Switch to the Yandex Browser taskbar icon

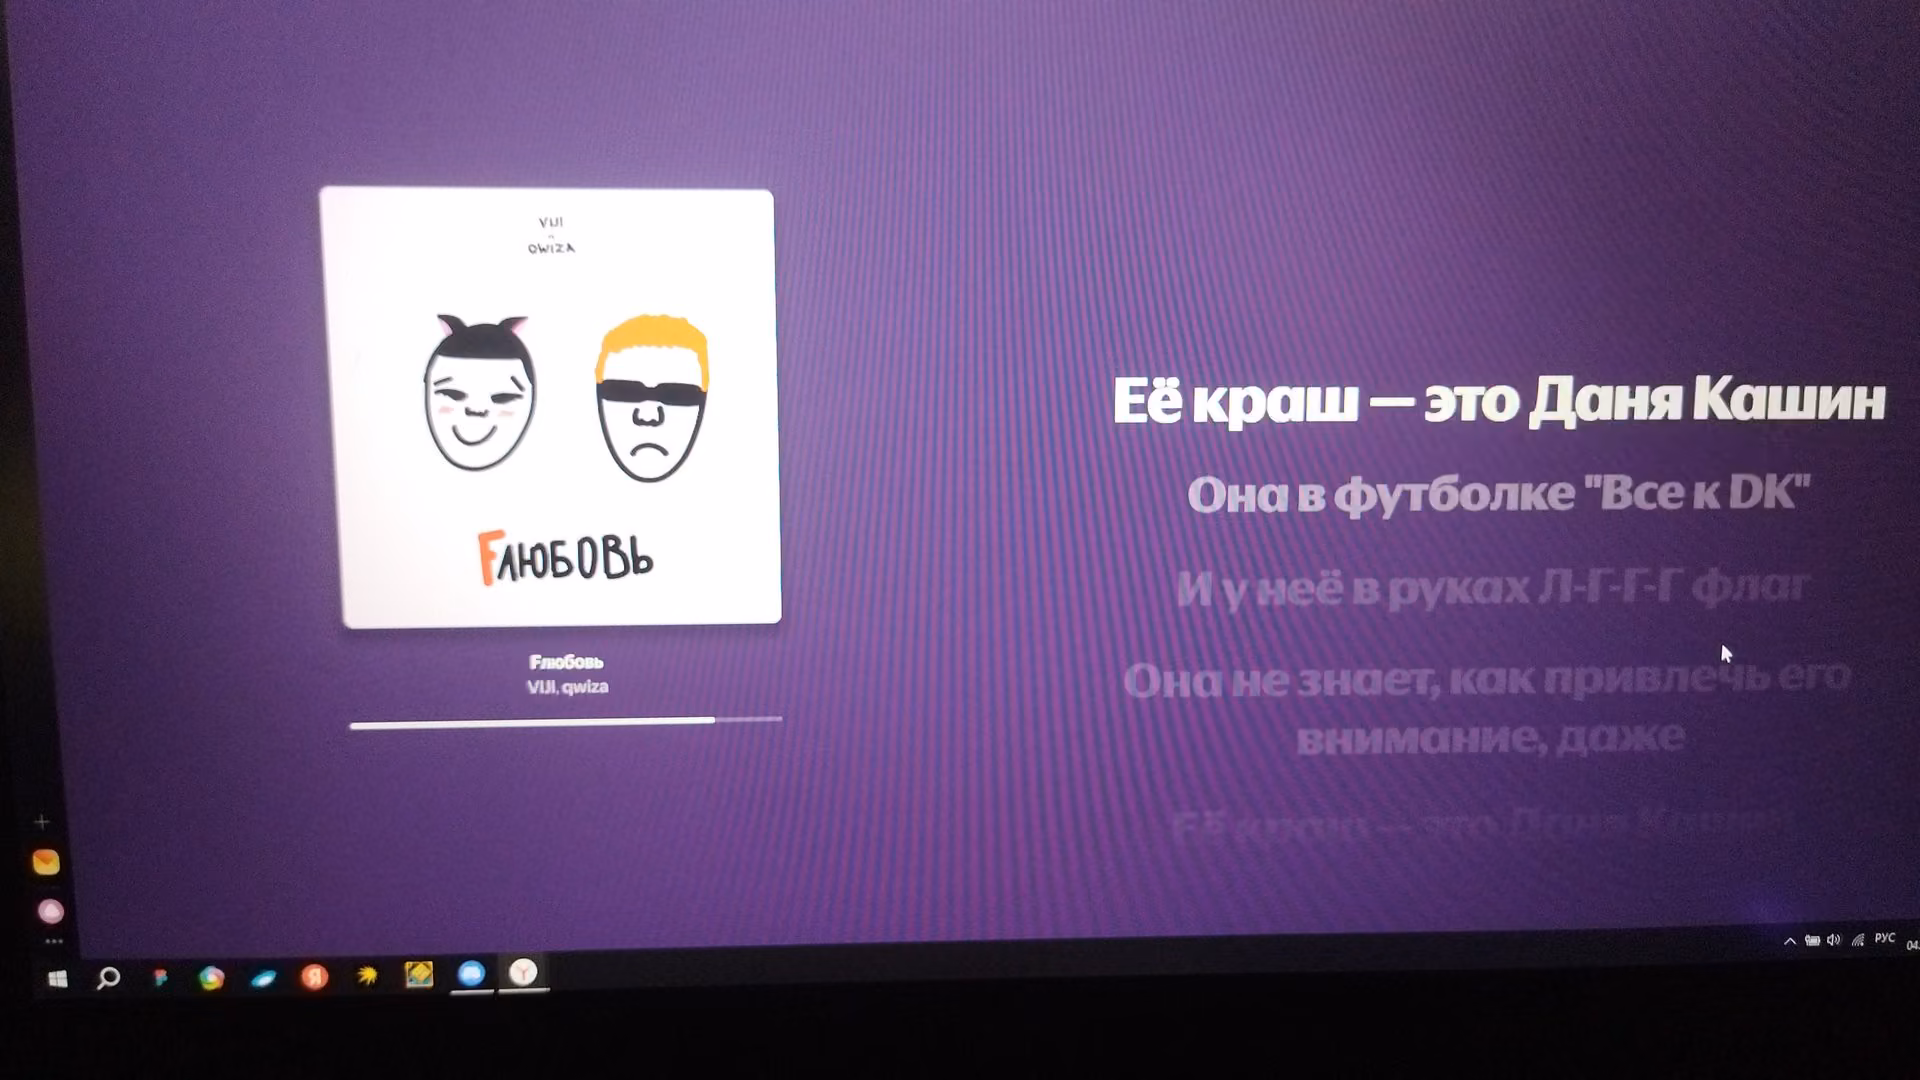524,972
